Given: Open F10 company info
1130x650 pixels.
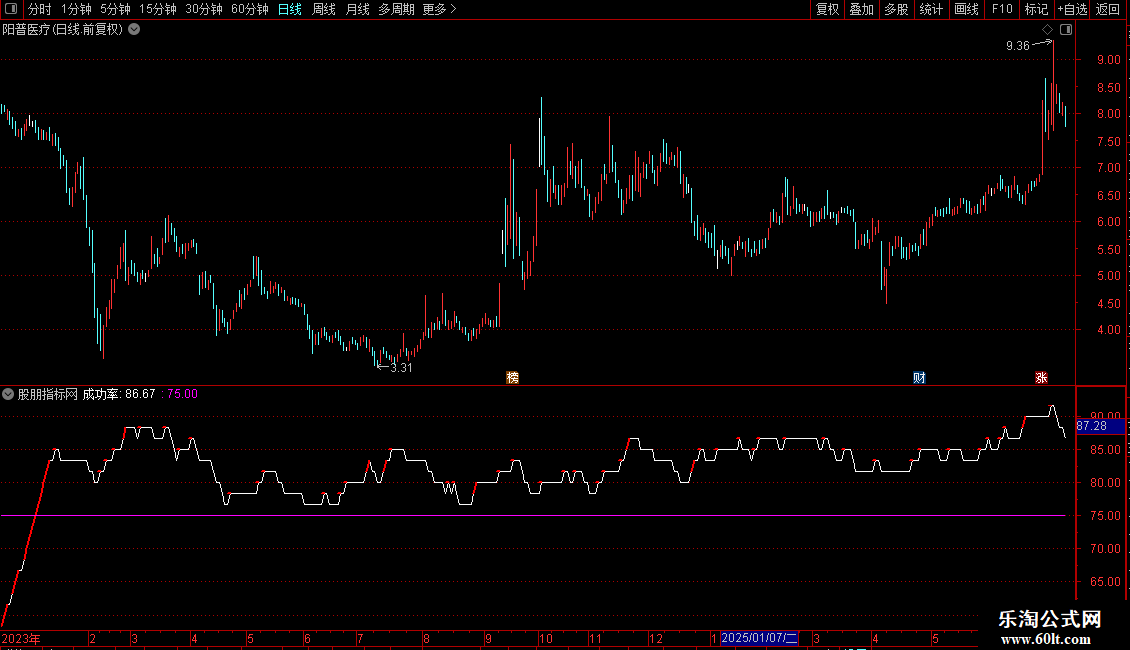Looking at the screenshot, I should tap(1002, 9).
